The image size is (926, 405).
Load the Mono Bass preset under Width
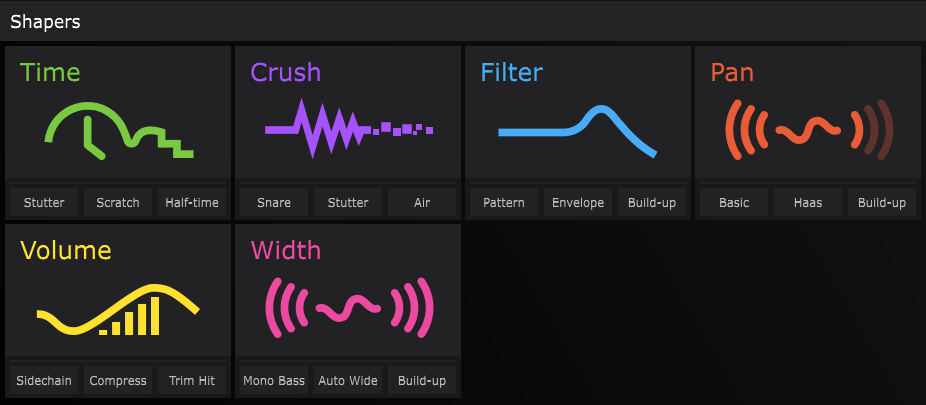point(274,380)
